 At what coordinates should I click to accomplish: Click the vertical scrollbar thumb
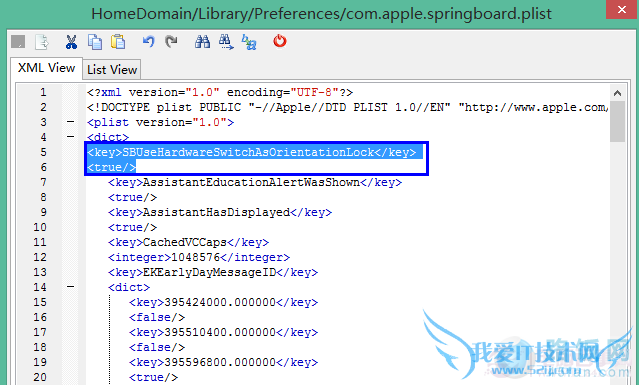pyautogui.click(x=617, y=121)
